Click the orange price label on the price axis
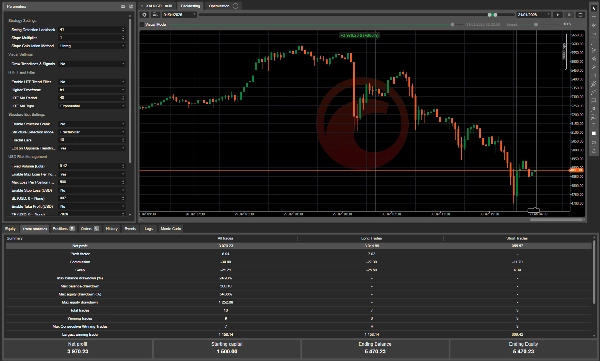The width and height of the screenshot is (600, 361). tap(576, 170)
